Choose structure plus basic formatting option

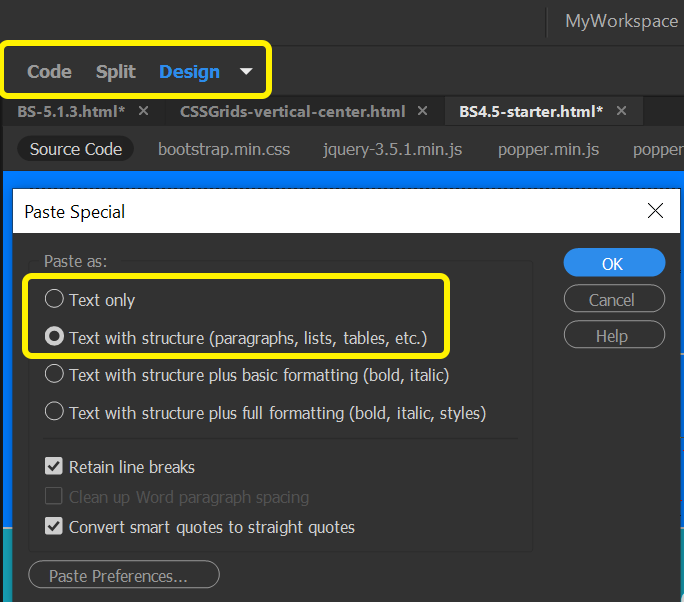(54, 375)
